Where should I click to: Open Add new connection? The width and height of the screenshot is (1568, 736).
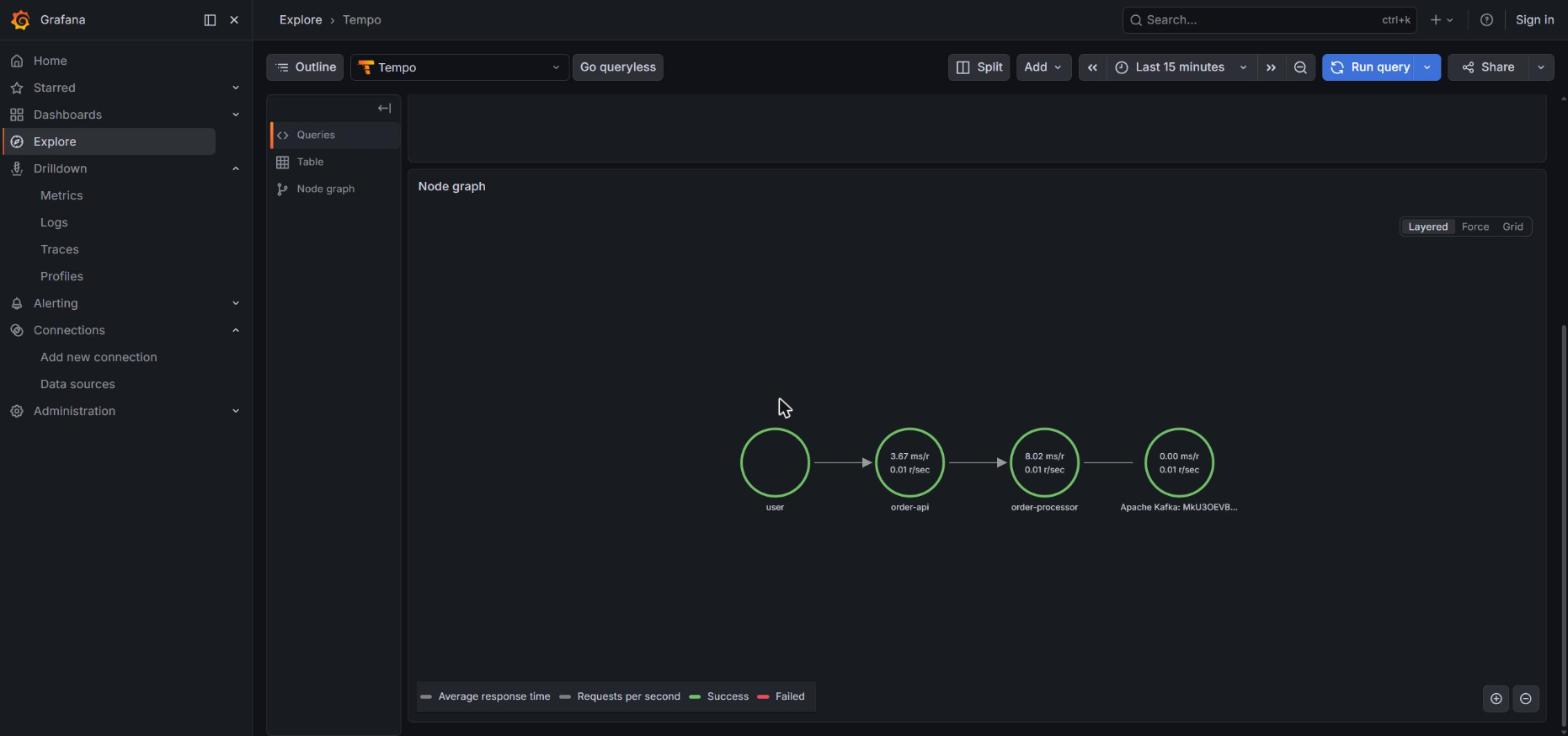[x=98, y=358]
